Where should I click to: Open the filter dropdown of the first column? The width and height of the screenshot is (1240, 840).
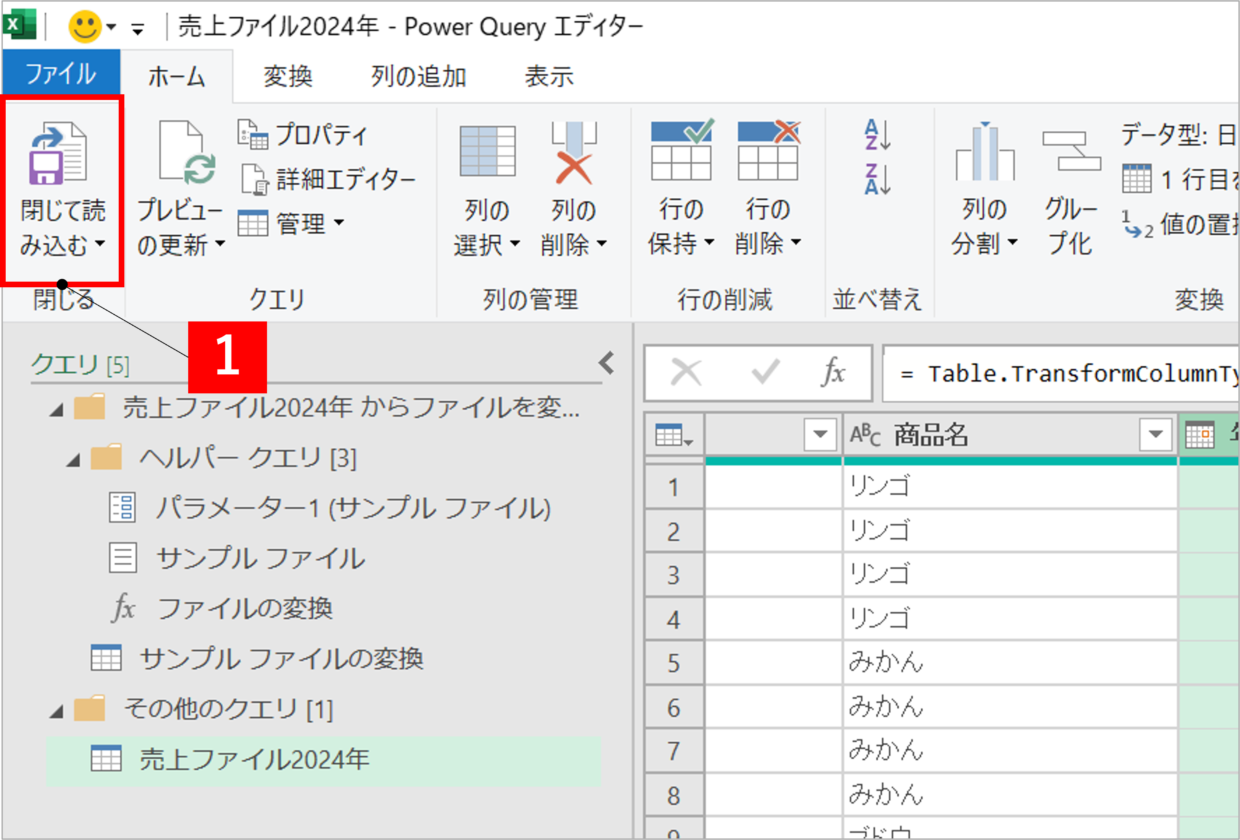(x=821, y=435)
